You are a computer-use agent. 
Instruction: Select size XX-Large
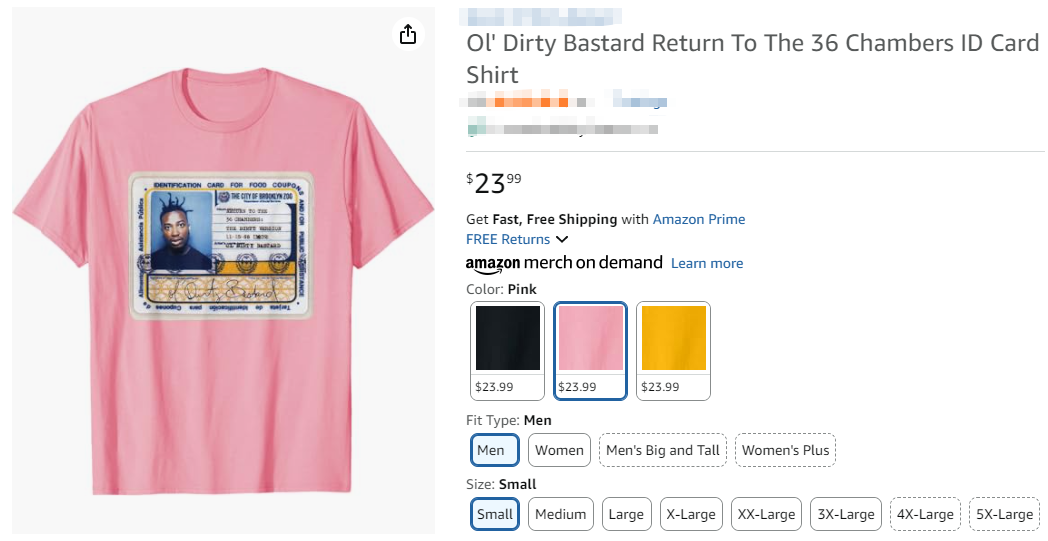[x=766, y=514]
